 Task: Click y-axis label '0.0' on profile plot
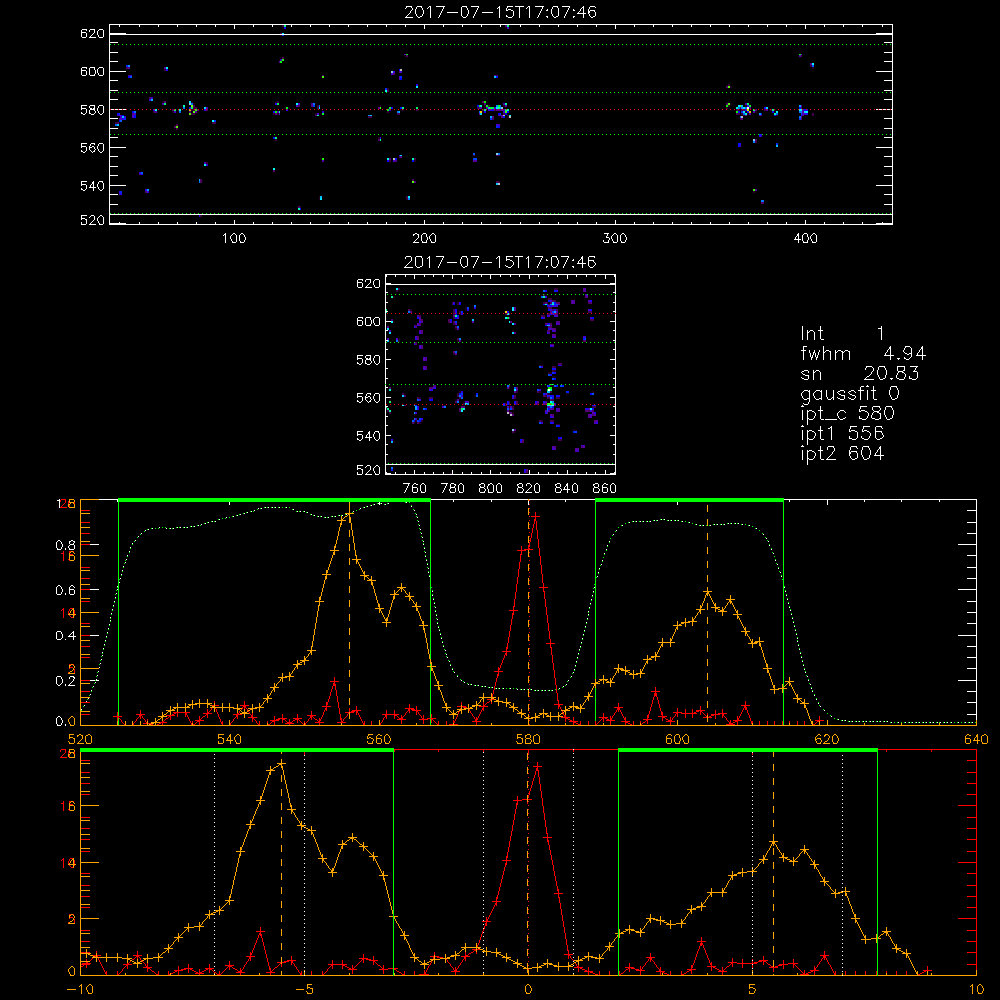[65, 722]
